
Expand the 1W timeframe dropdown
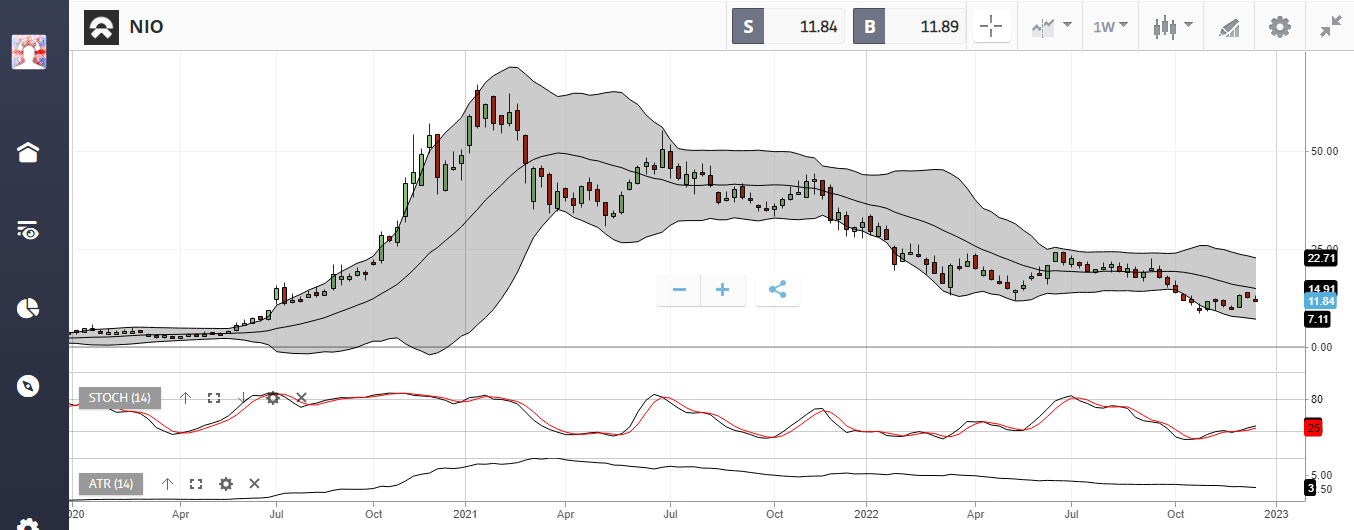[x=1110, y=27]
